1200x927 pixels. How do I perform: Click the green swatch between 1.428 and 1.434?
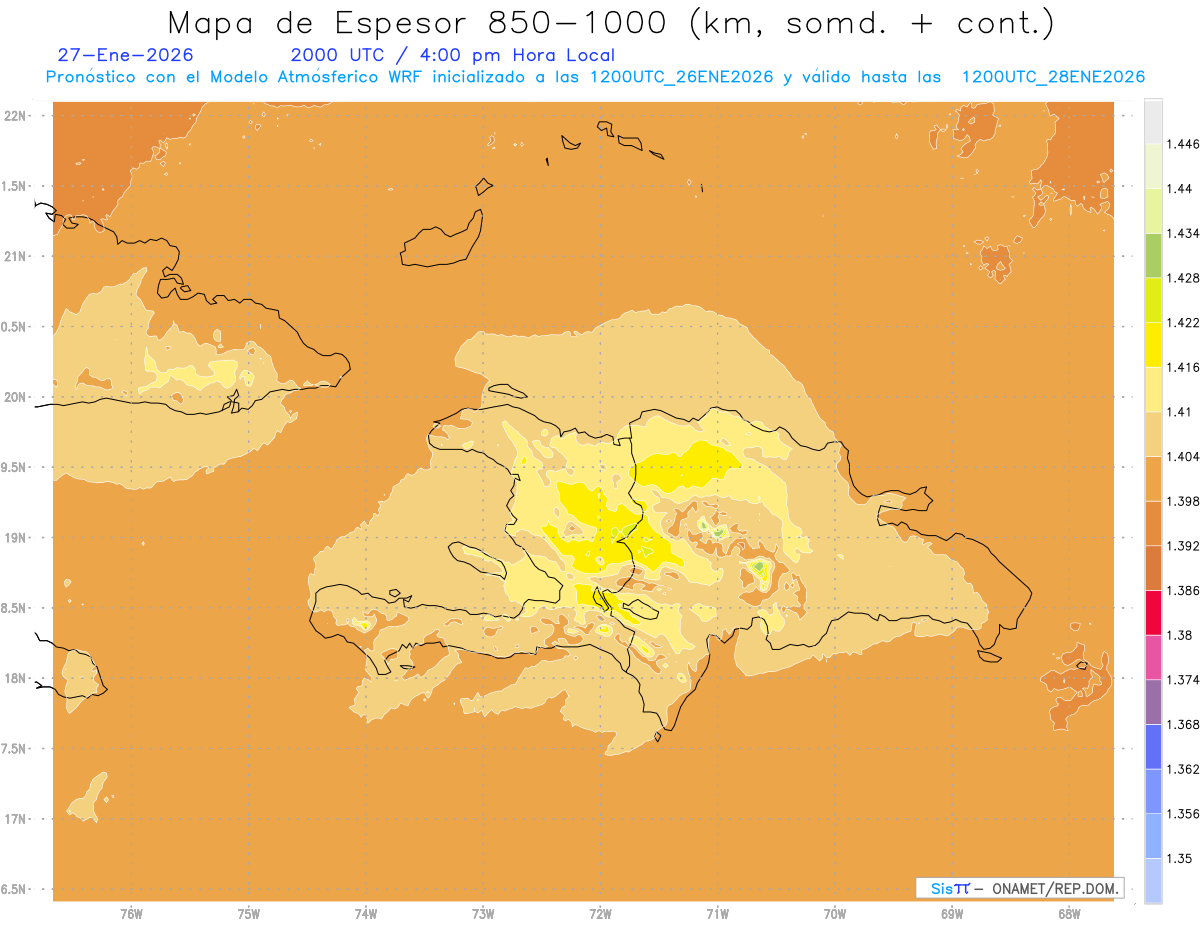(x=1153, y=255)
